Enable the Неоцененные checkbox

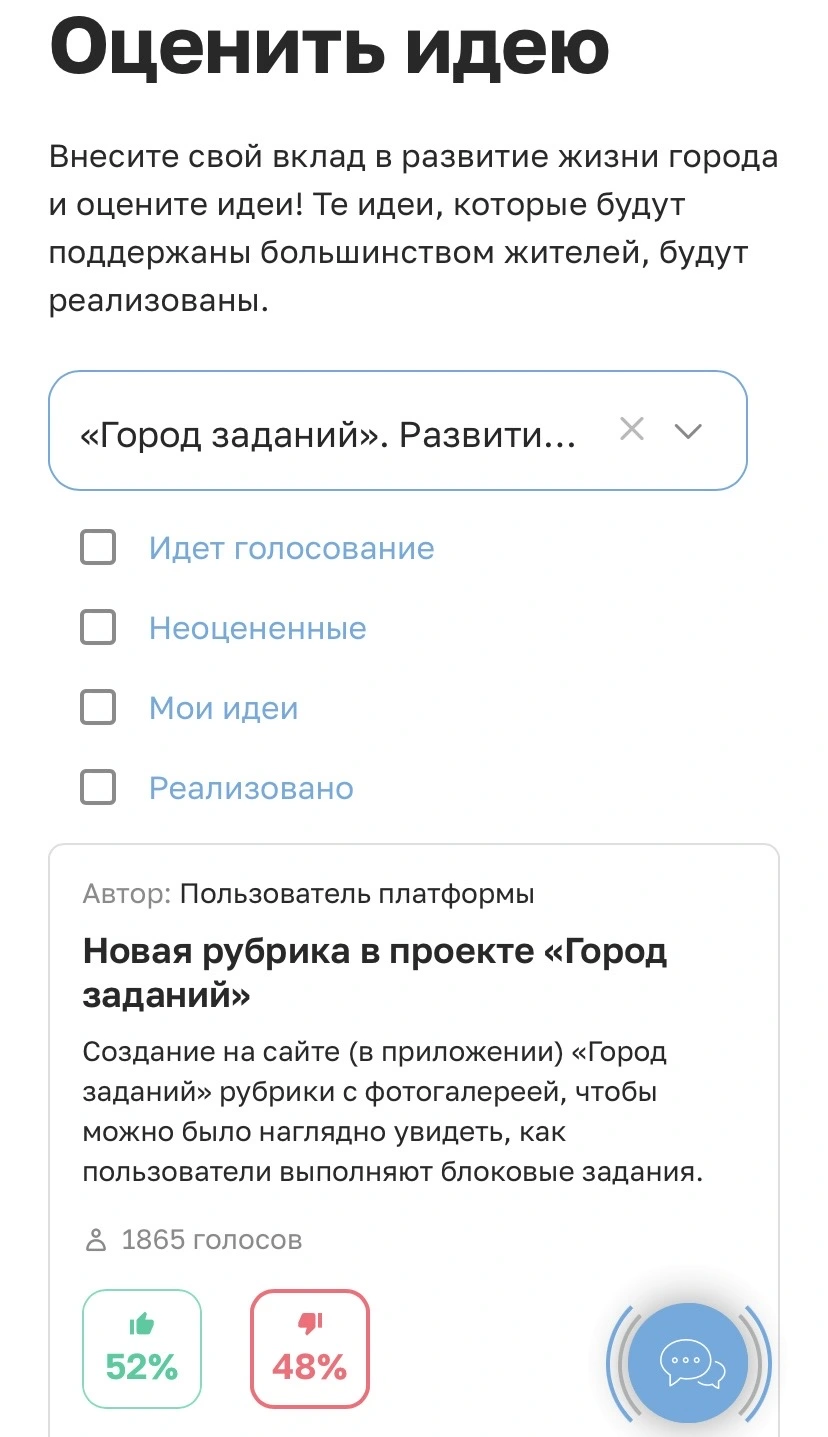(98, 628)
